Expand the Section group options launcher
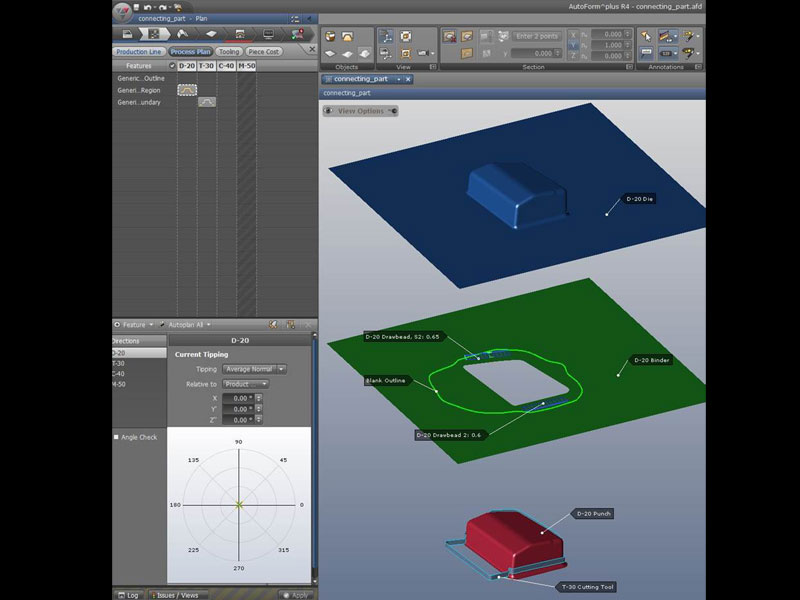 [629, 67]
